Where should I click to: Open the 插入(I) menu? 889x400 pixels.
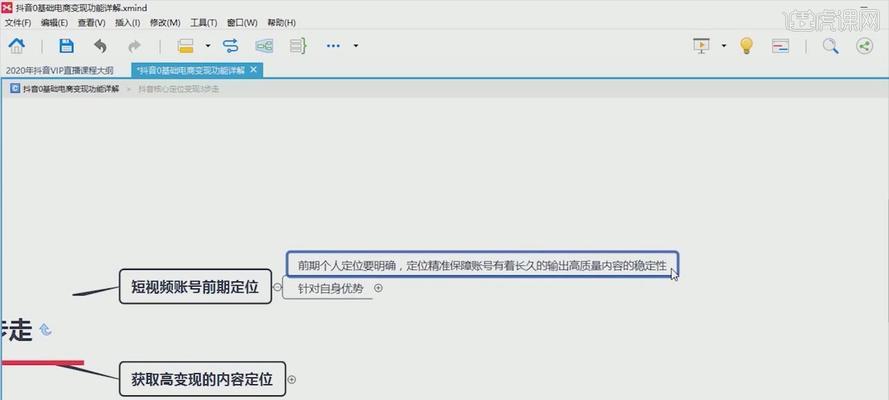click(128, 23)
